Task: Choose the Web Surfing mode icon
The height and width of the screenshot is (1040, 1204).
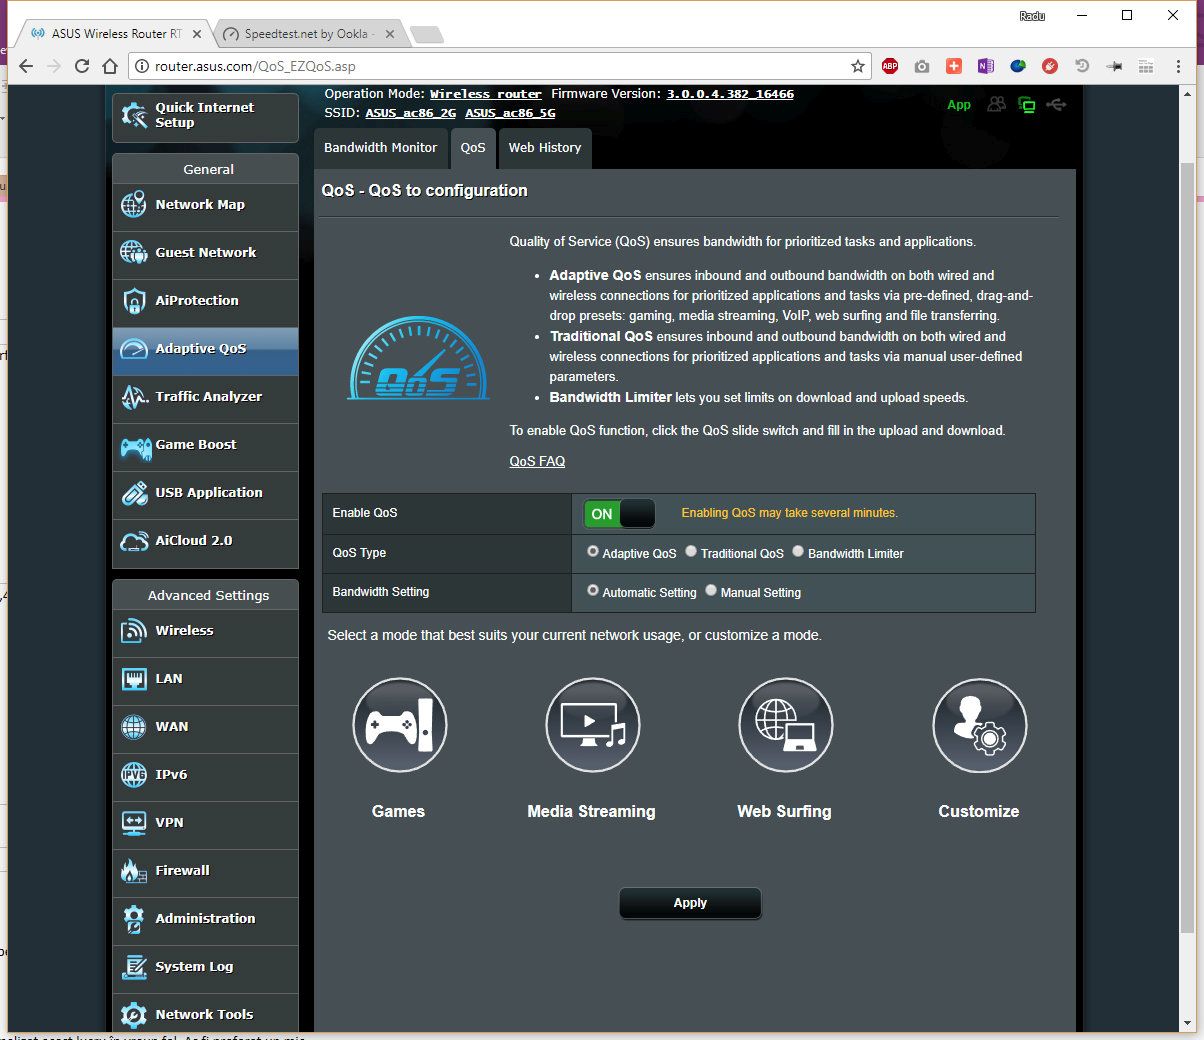Action: pyautogui.click(x=786, y=726)
